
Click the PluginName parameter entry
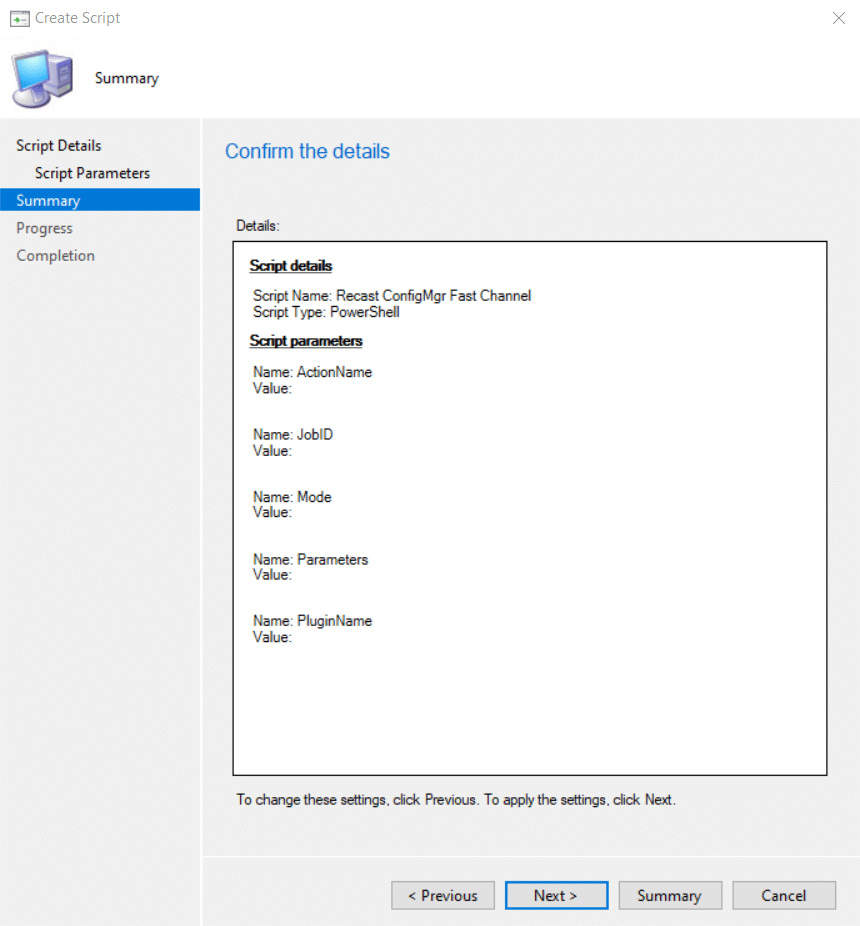pos(312,621)
